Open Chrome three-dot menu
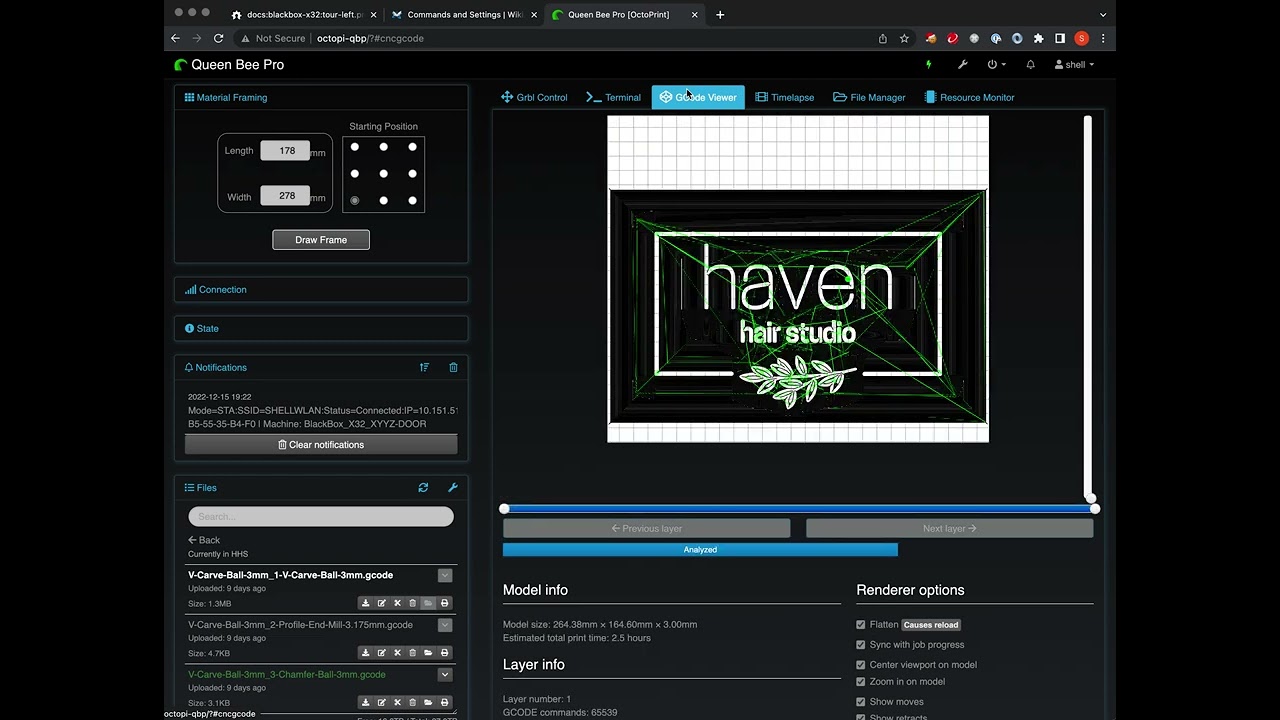1280x720 pixels. (1103, 39)
